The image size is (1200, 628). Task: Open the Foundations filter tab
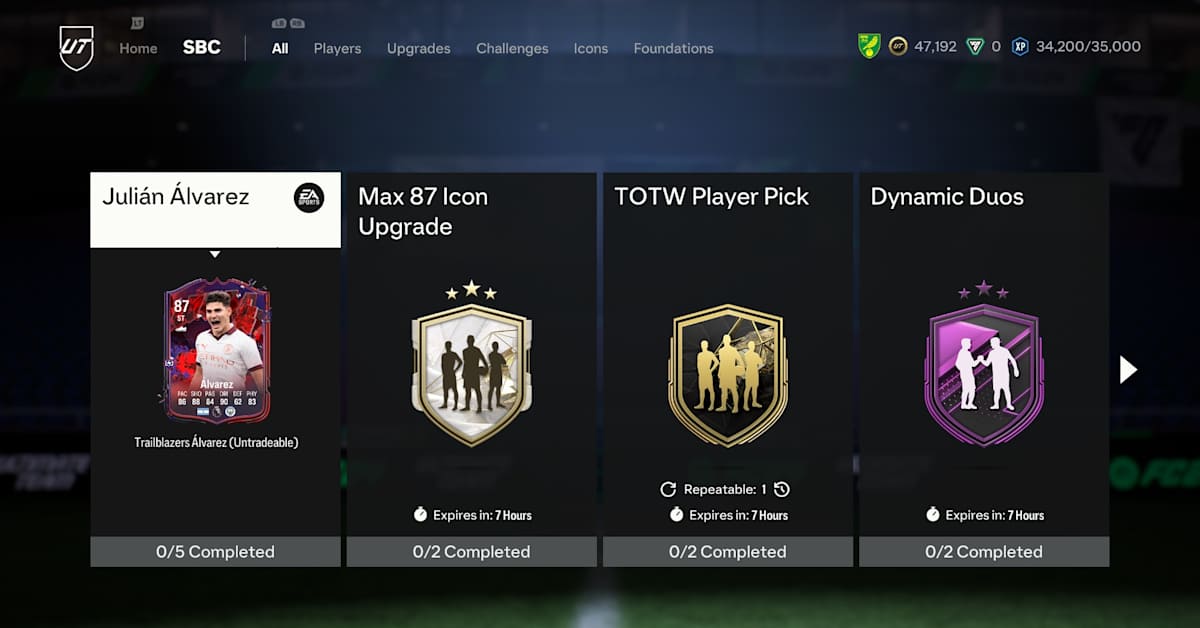(673, 48)
